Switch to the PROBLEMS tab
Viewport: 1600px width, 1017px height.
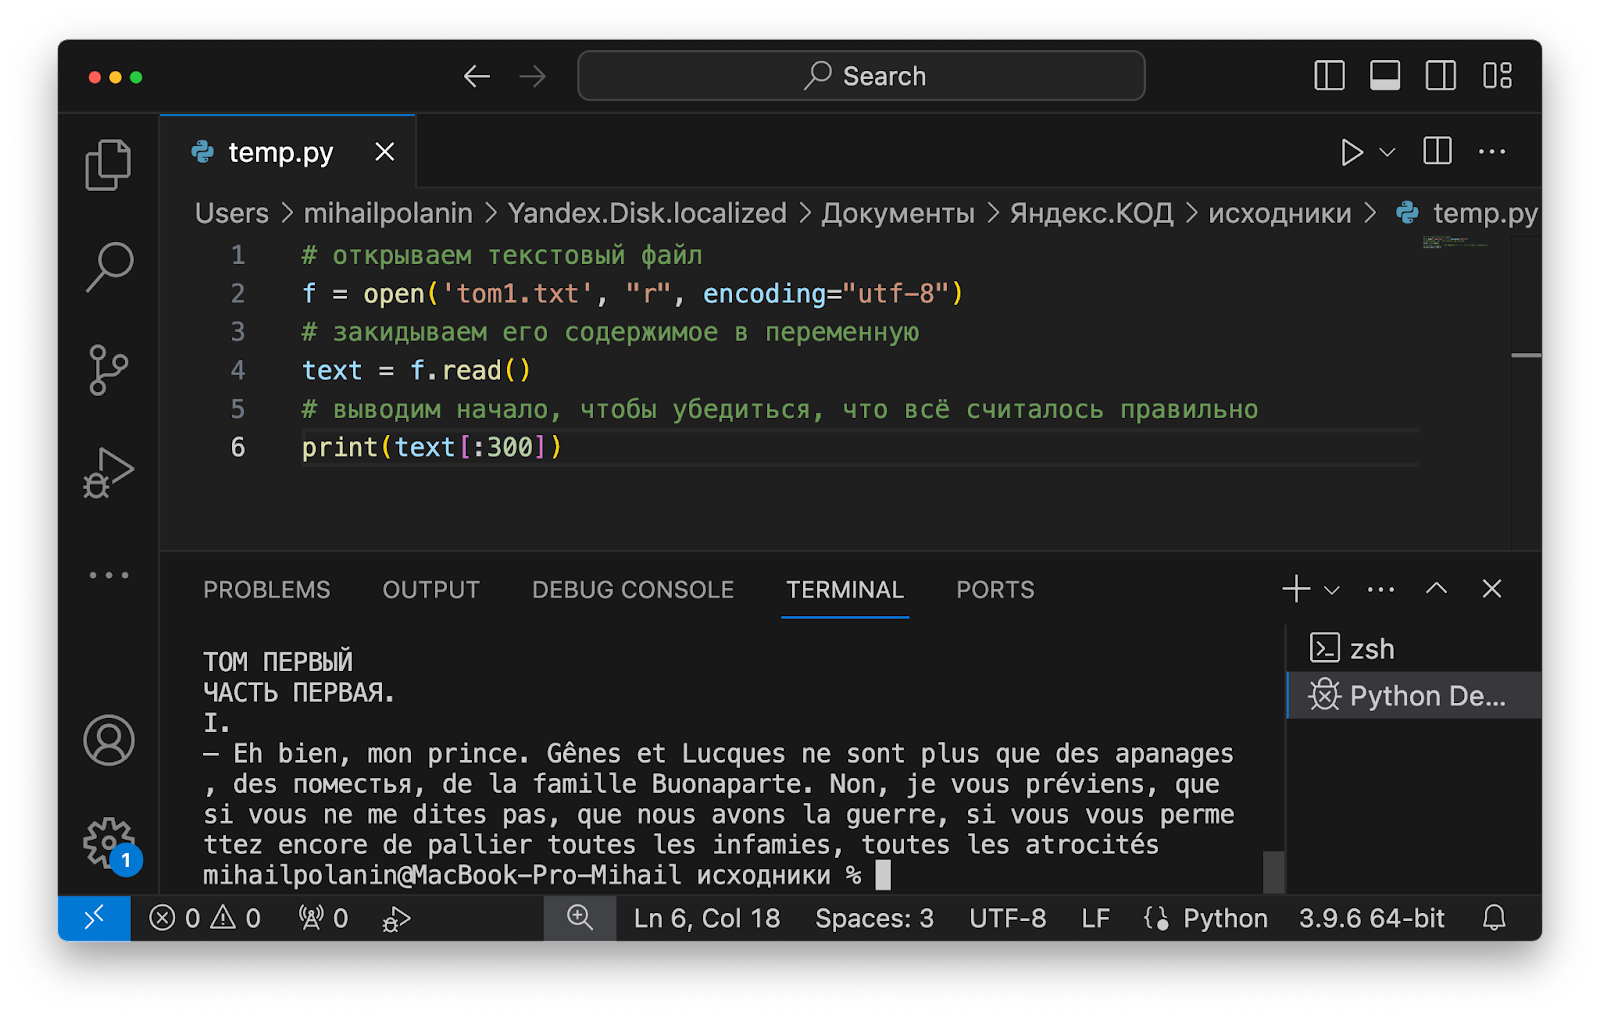[266, 590]
